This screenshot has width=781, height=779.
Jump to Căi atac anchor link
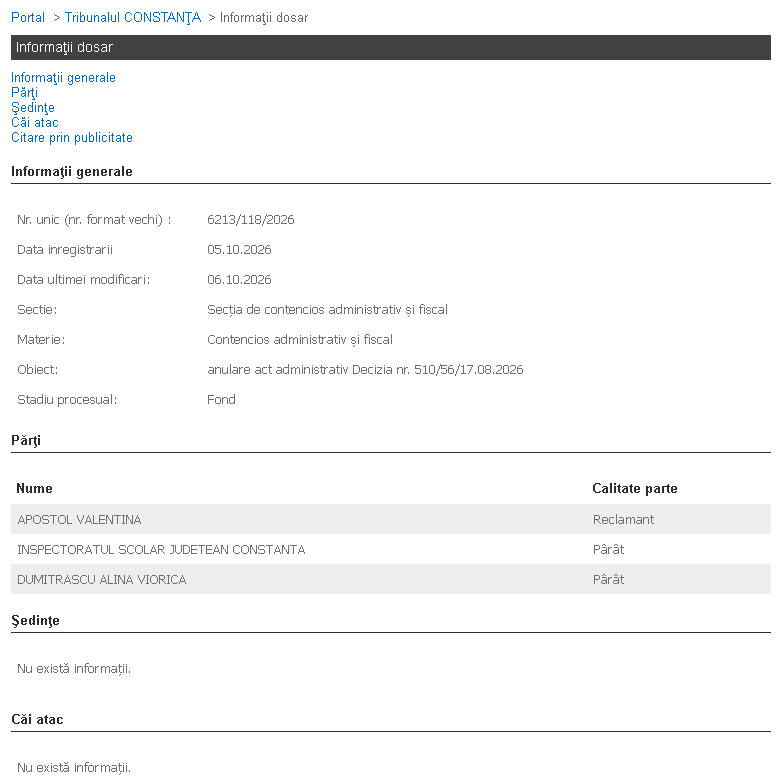(x=35, y=123)
